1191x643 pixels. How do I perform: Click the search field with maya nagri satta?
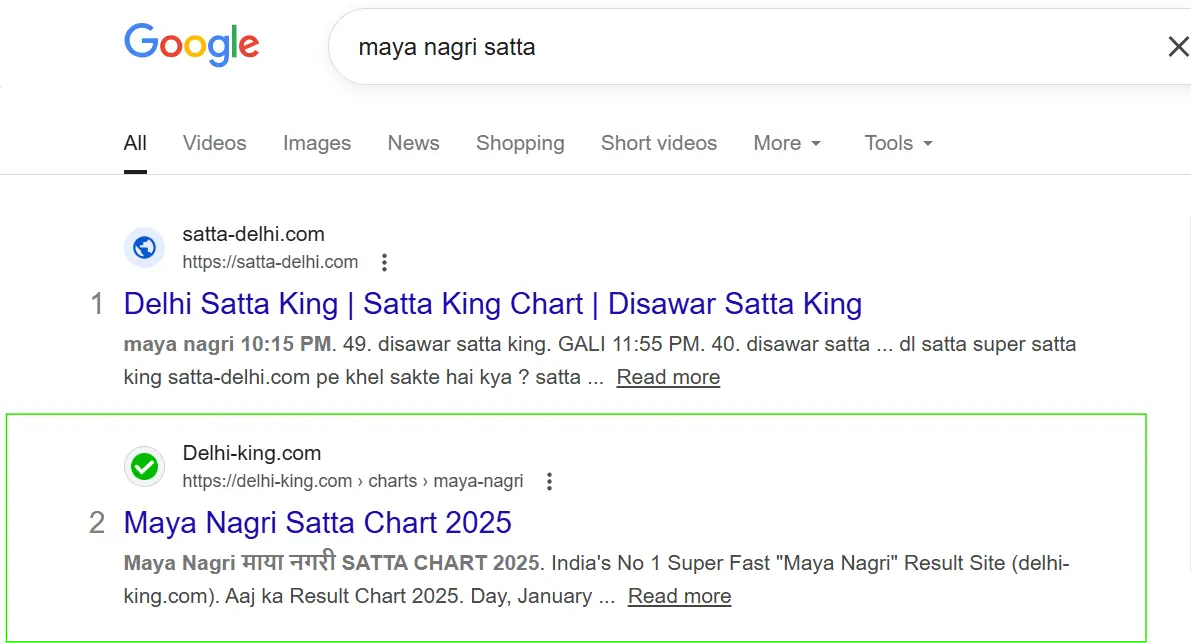(700, 47)
